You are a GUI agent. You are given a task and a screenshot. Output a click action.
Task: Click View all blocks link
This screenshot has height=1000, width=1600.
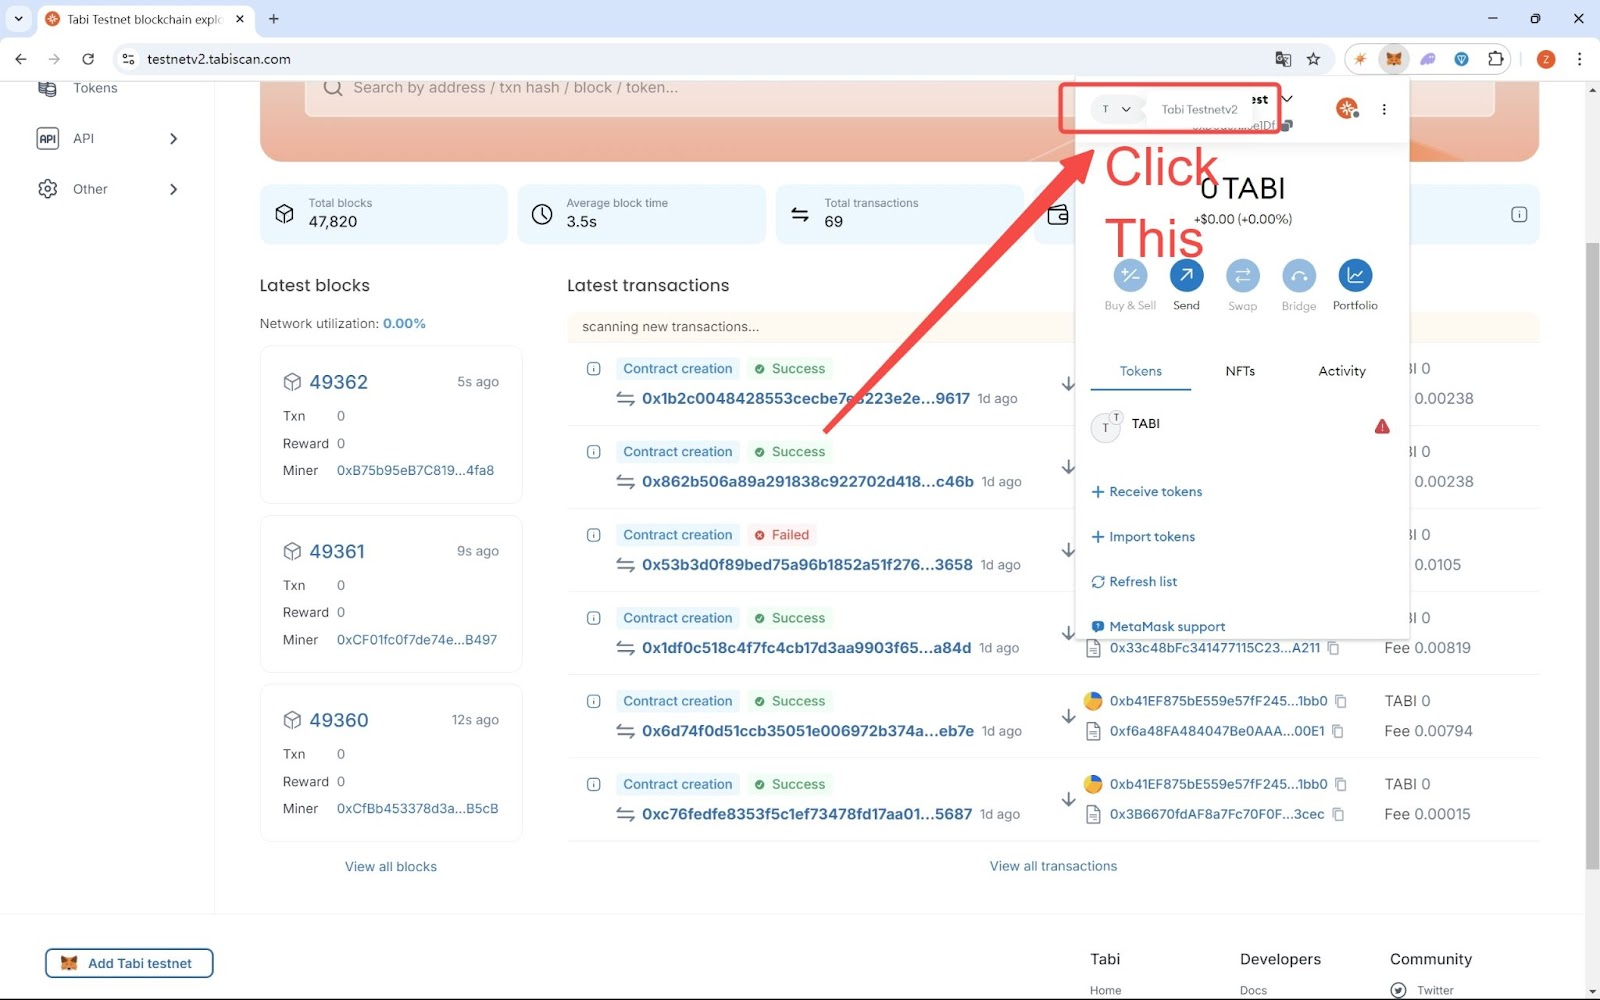coord(391,867)
